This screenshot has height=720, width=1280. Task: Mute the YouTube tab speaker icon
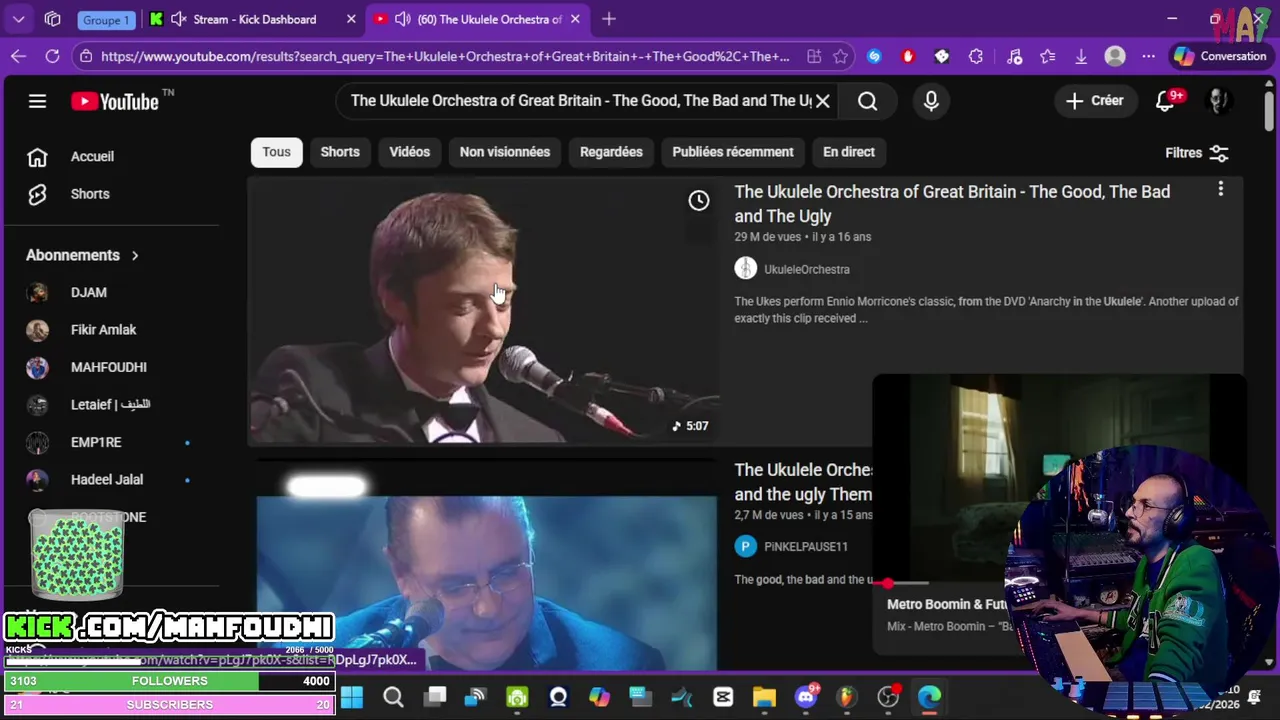pyautogui.click(x=402, y=19)
